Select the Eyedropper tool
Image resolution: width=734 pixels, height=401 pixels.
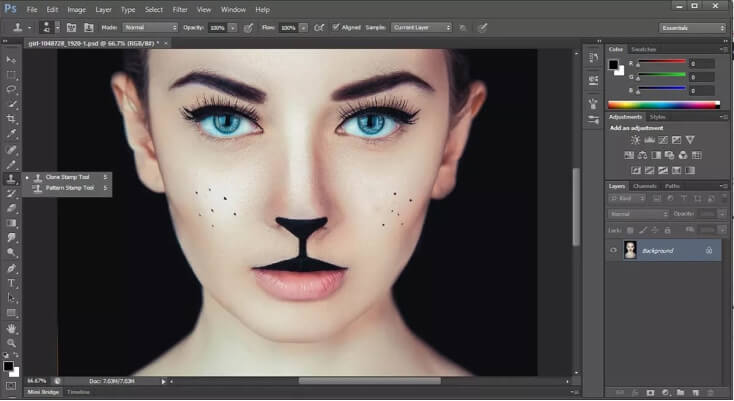12,134
